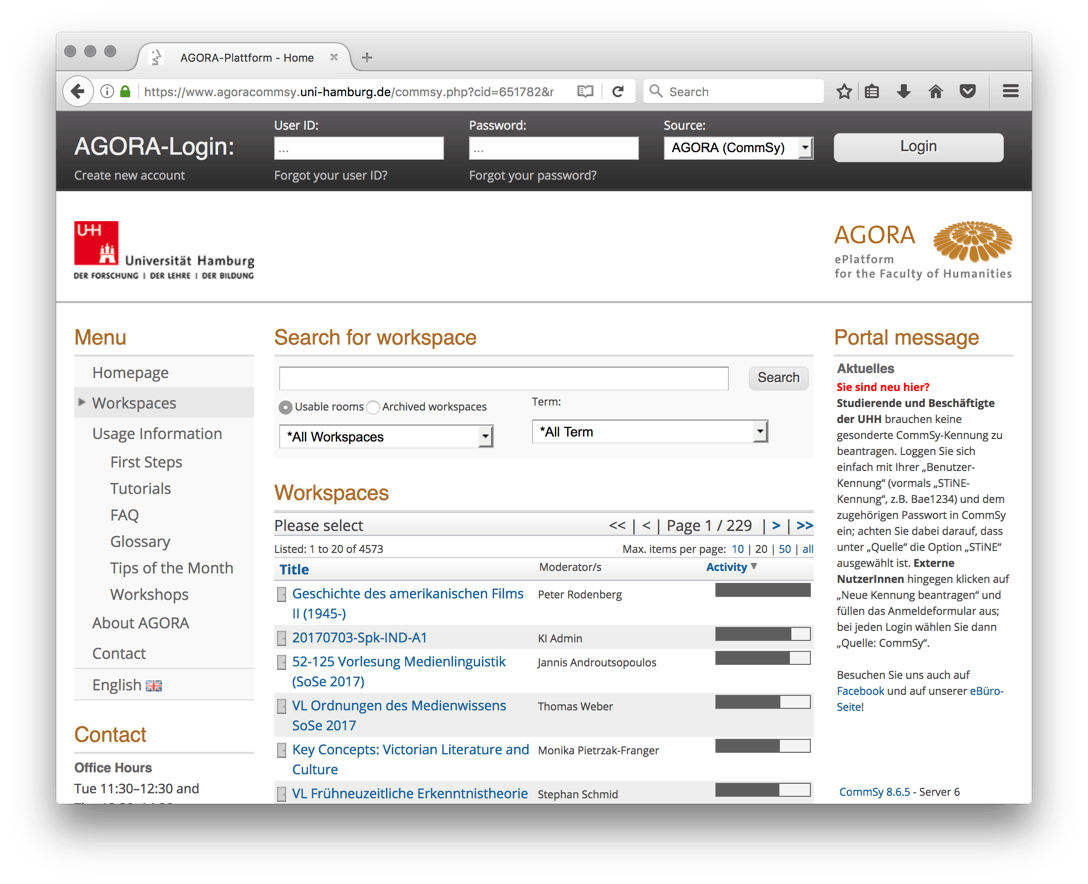Select the Archived workspaces radio button
This screenshot has width=1088, height=884.
[373, 407]
